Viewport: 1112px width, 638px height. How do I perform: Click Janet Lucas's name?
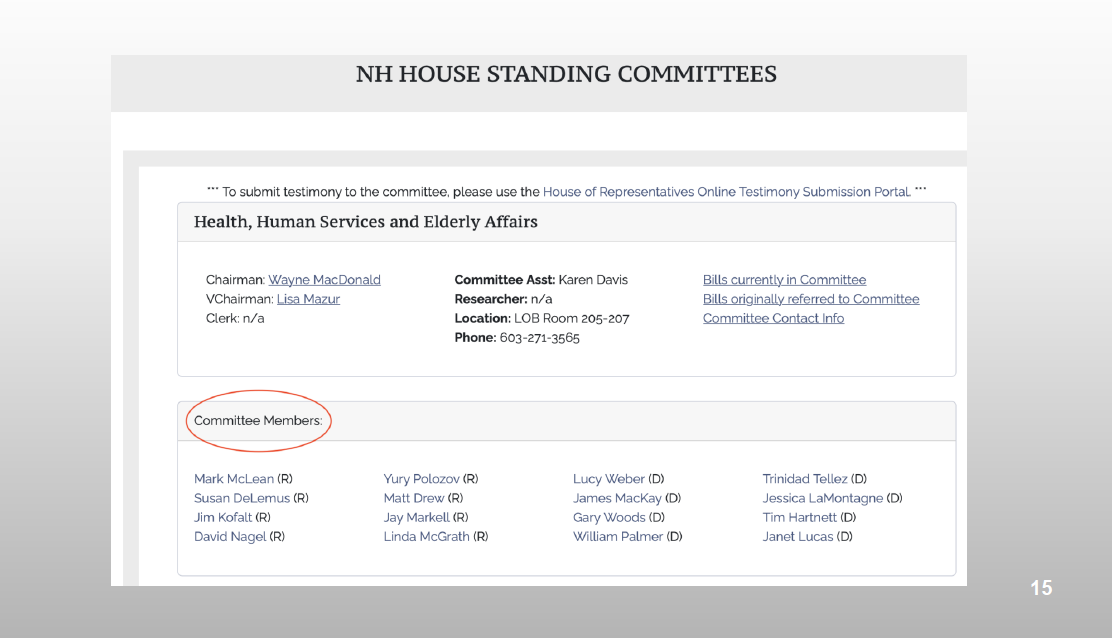(x=798, y=537)
